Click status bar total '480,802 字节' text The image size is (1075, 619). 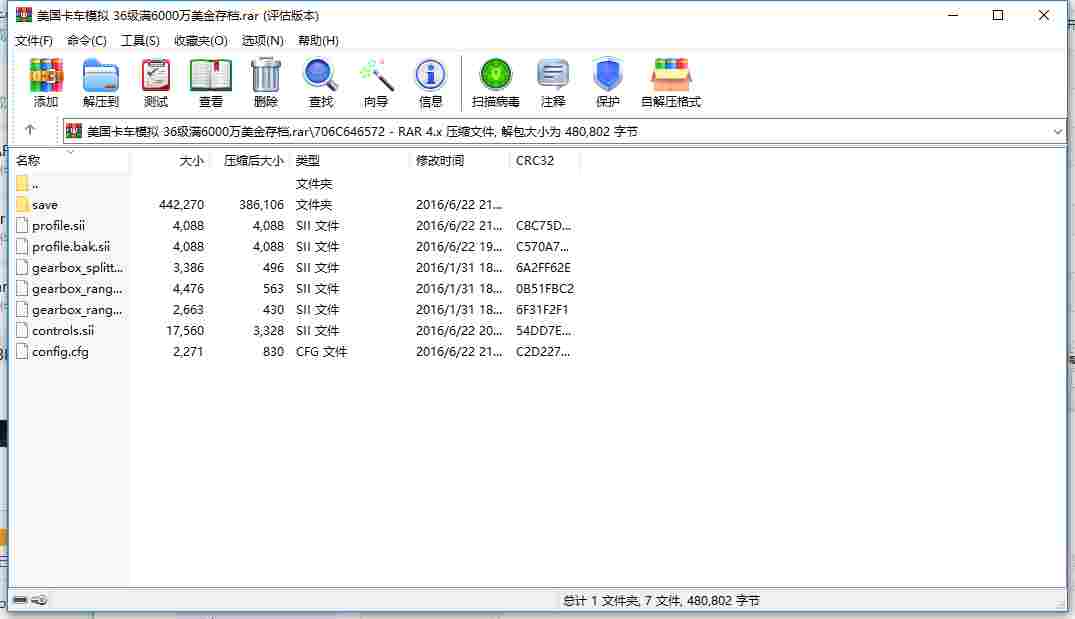(x=723, y=601)
